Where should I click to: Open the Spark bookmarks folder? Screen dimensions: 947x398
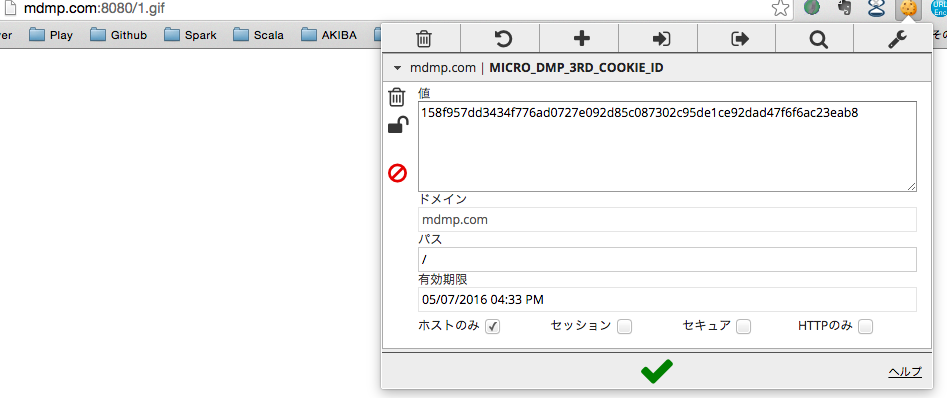coord(190,35)
